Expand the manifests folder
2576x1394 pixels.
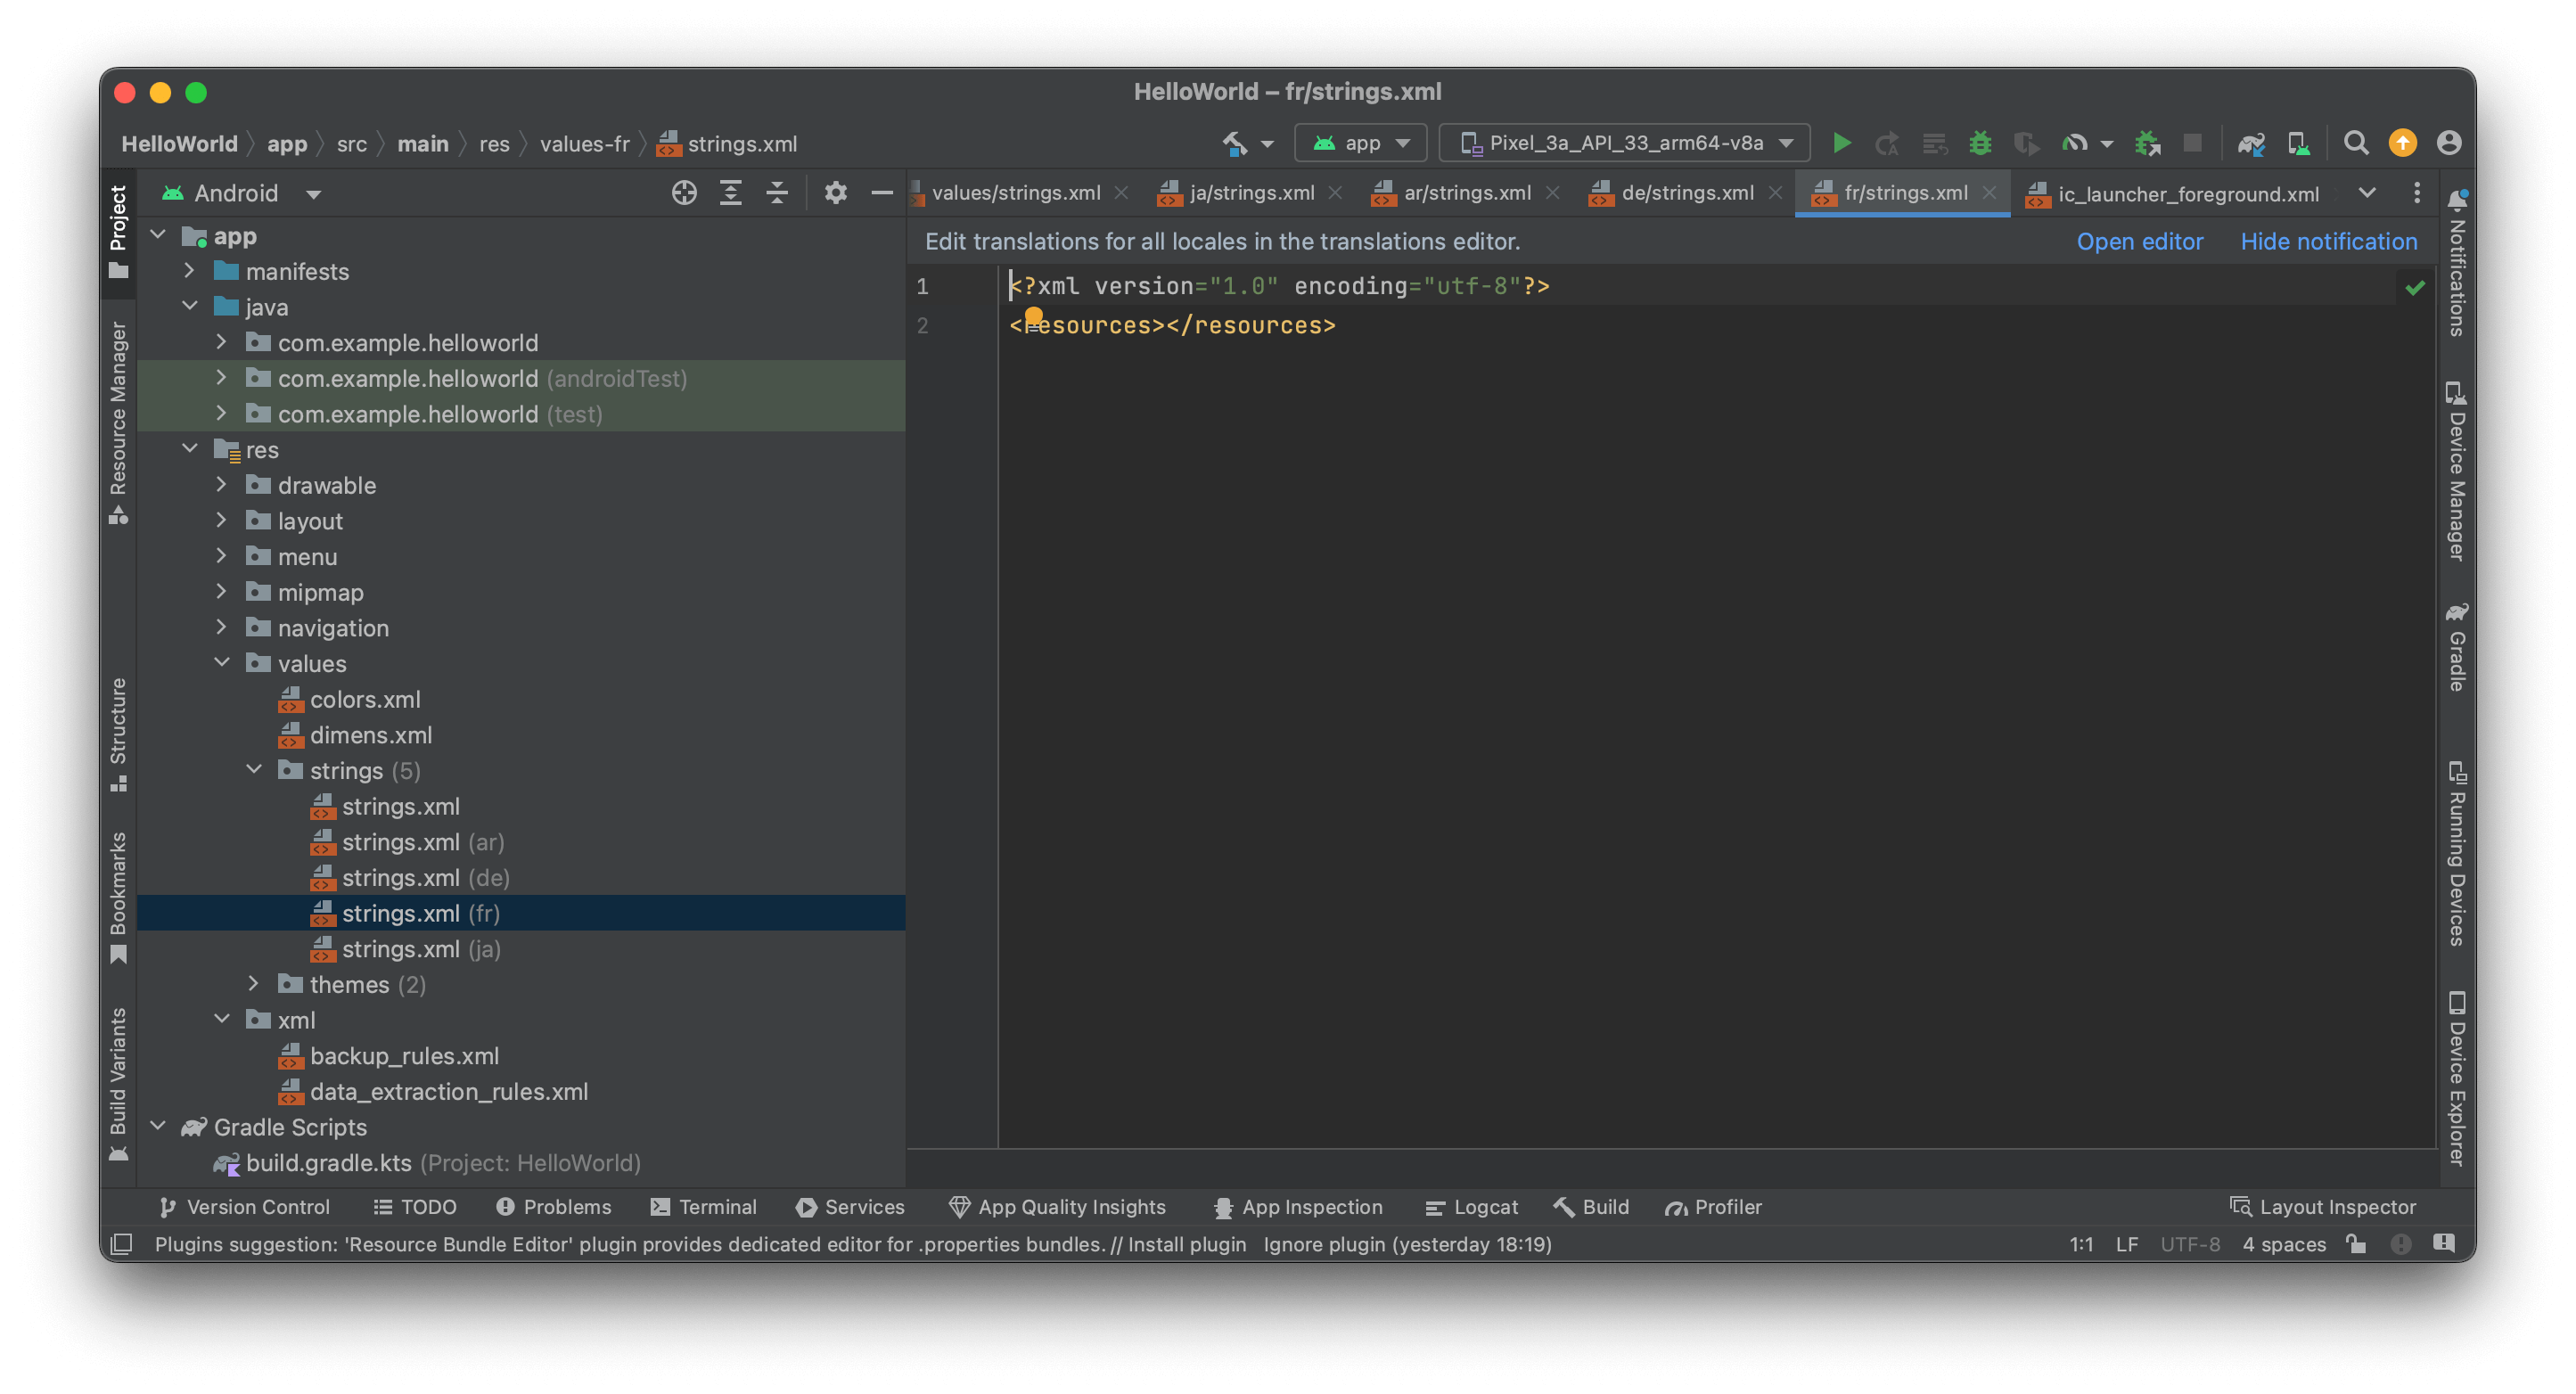[x=189, y=271]
